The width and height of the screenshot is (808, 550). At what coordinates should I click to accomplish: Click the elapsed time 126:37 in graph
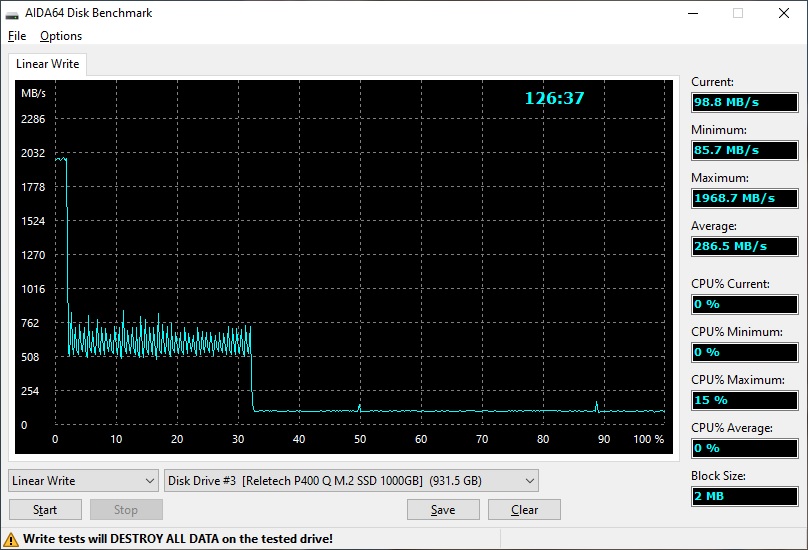coord(554,98)
